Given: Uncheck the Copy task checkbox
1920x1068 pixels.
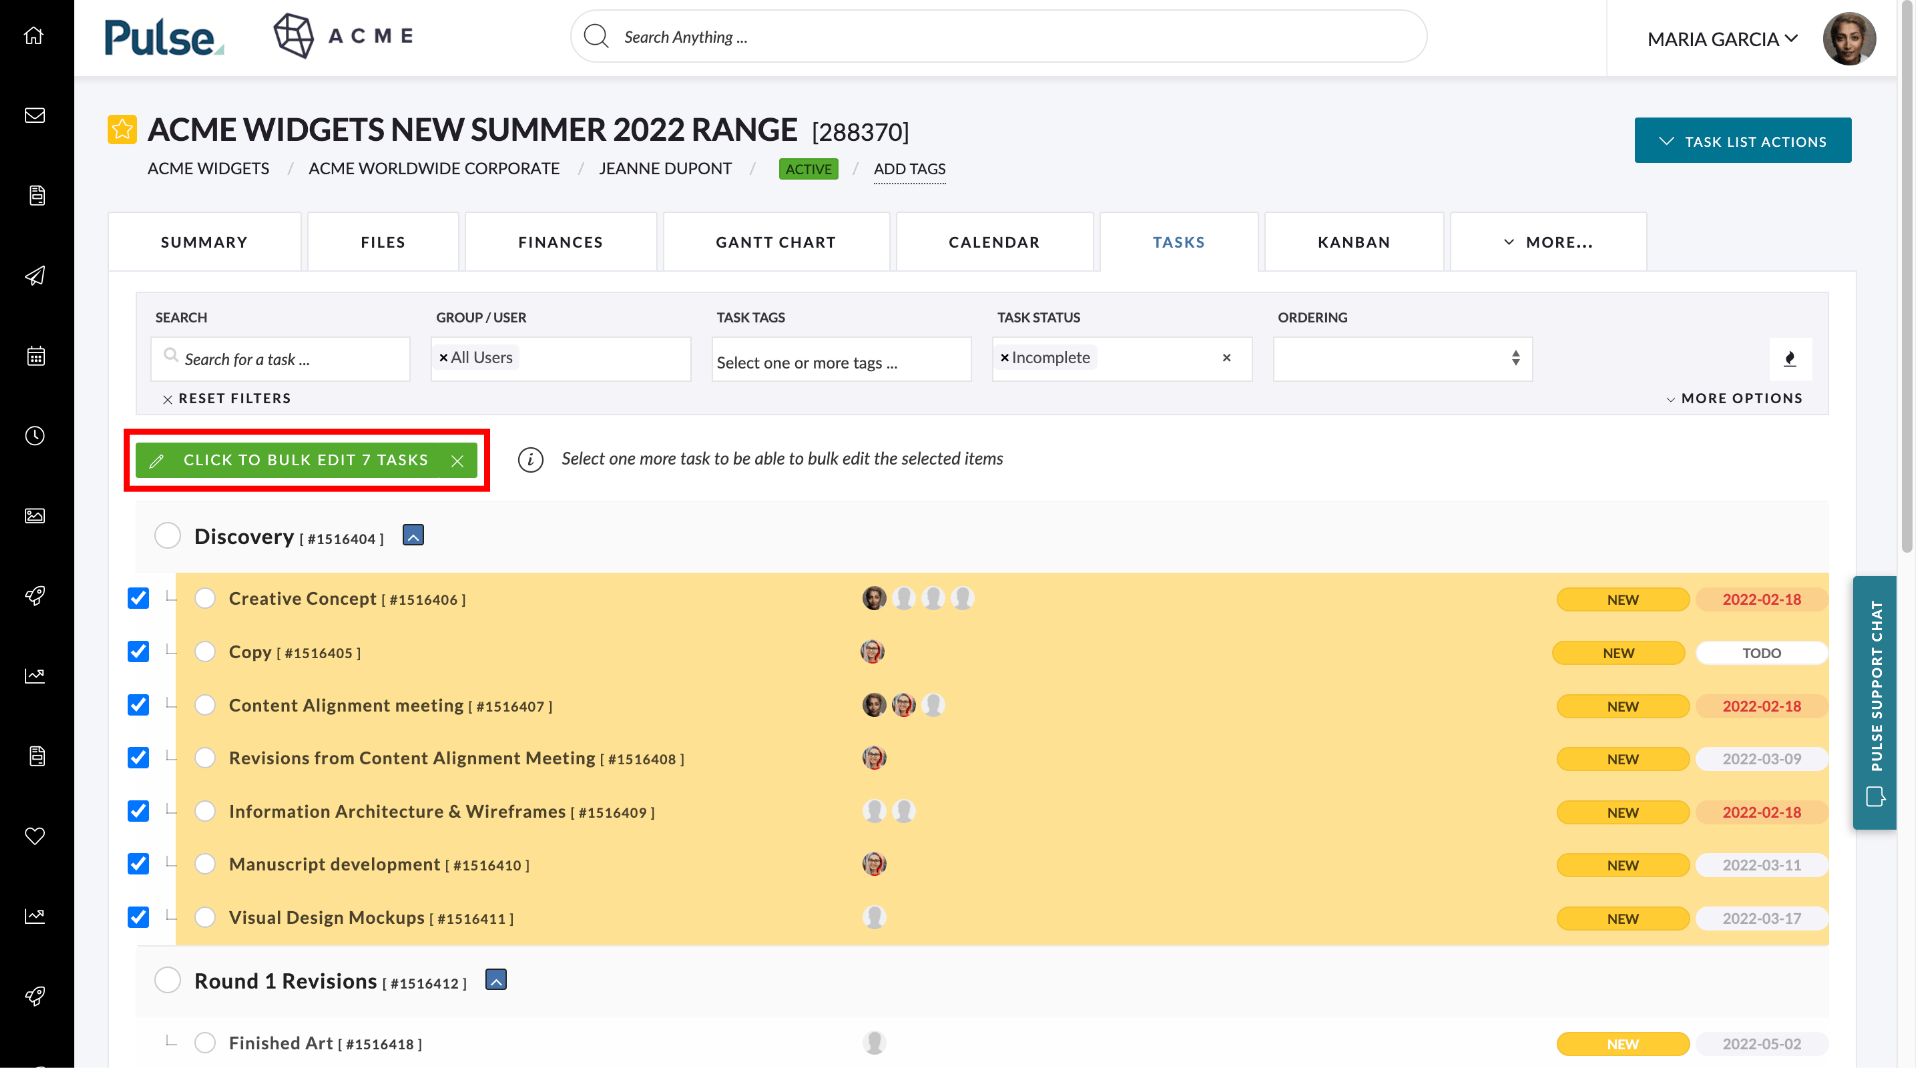Looking at the screenshot, I should click(x=138, y=651).
